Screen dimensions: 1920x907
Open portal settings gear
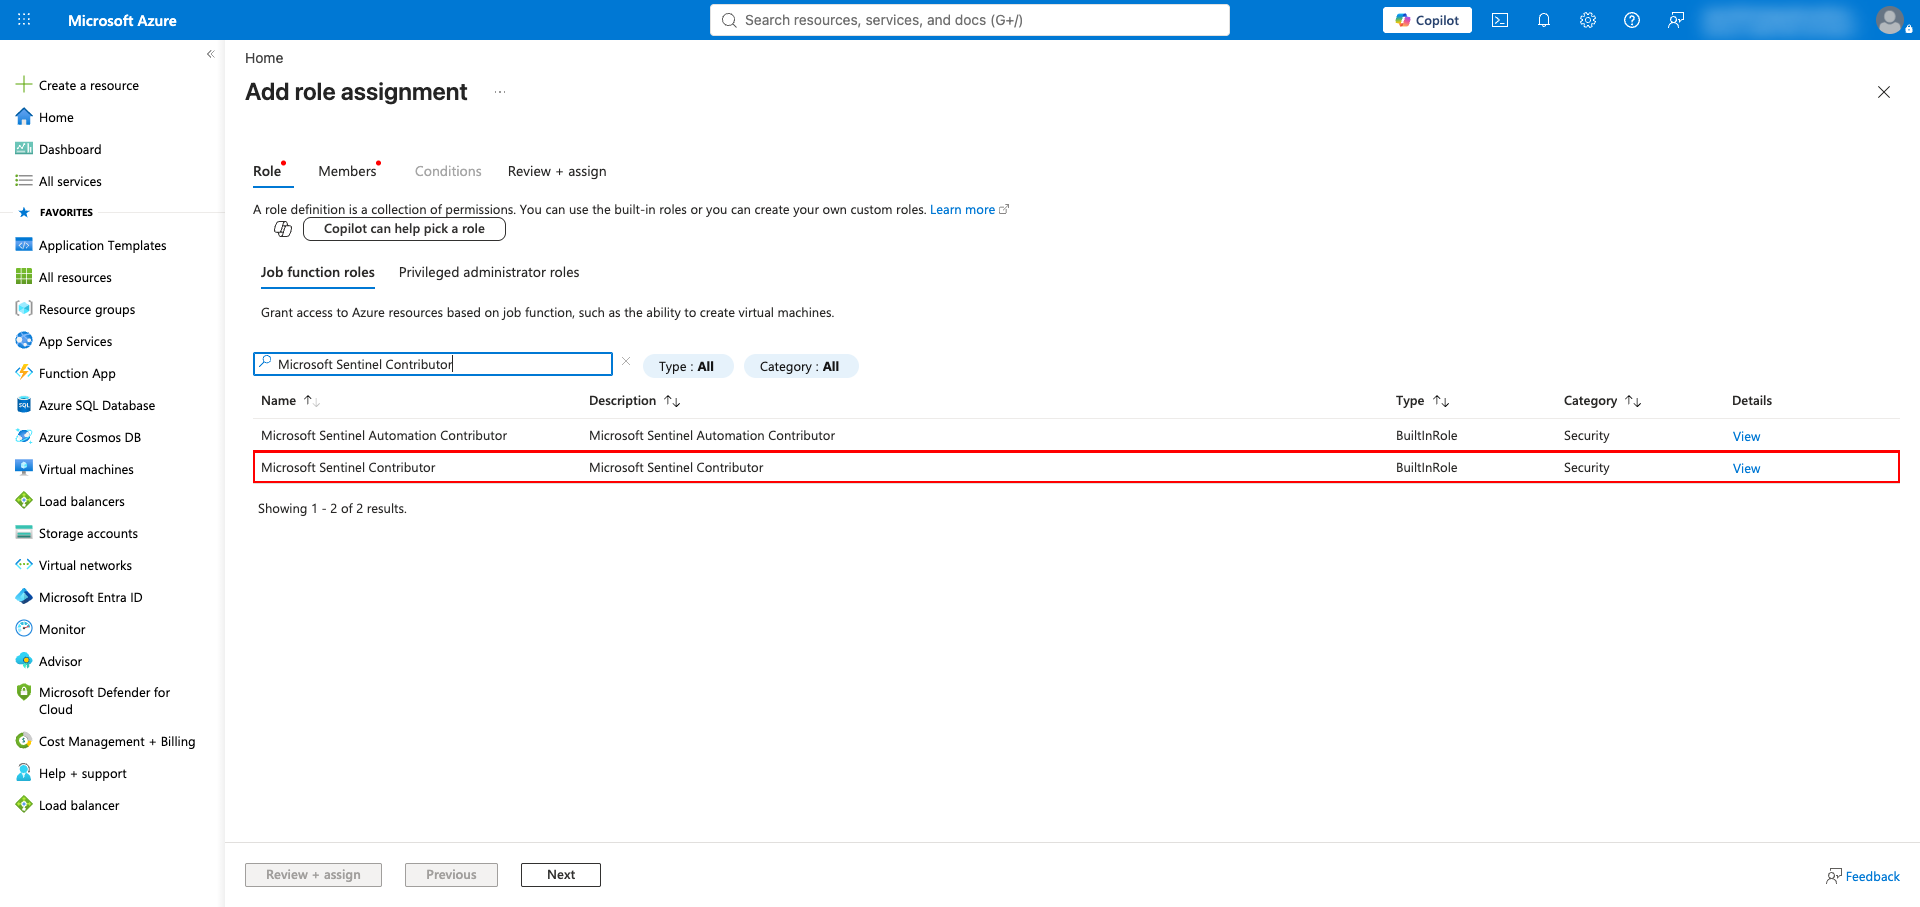1588,20
